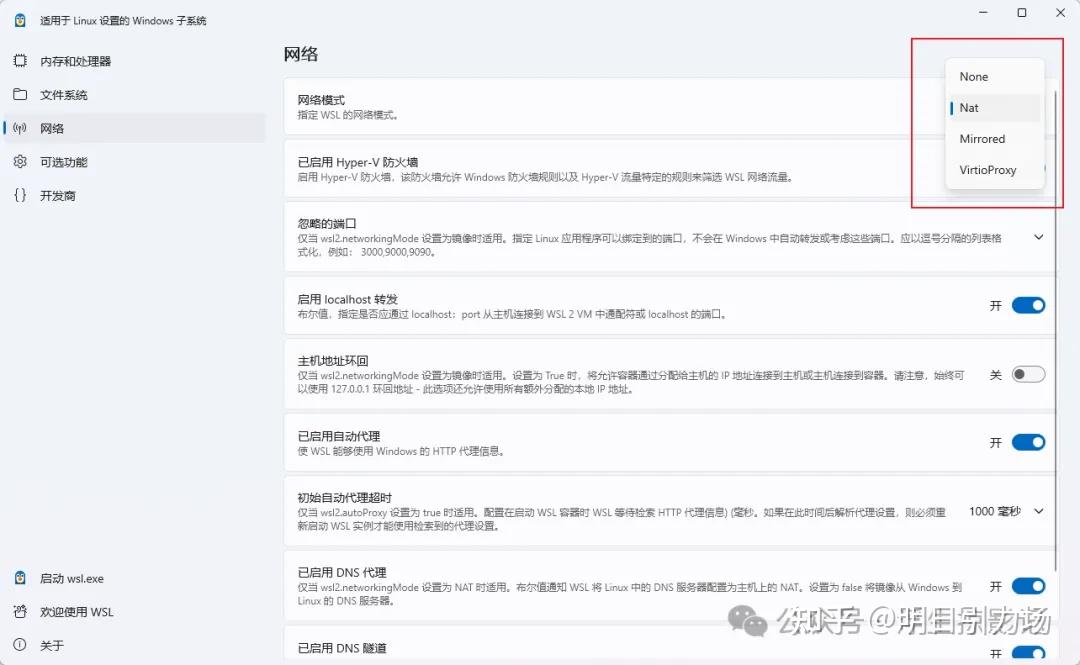Select the 网络 sidebar item
Viewport: 1080px width, 665px height.
coord(134,128)
